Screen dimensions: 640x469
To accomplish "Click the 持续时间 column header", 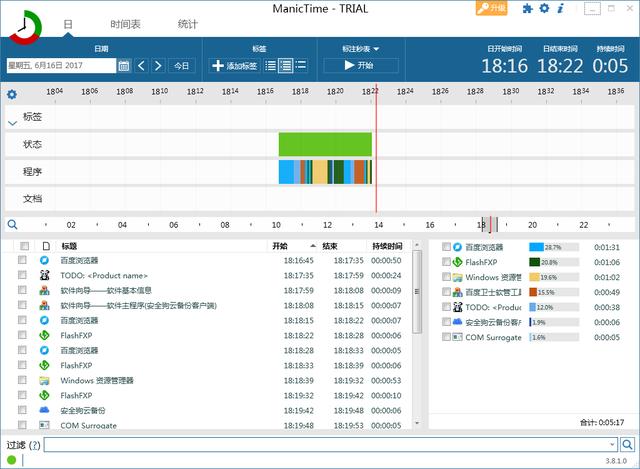I will [x=387, y=246].
